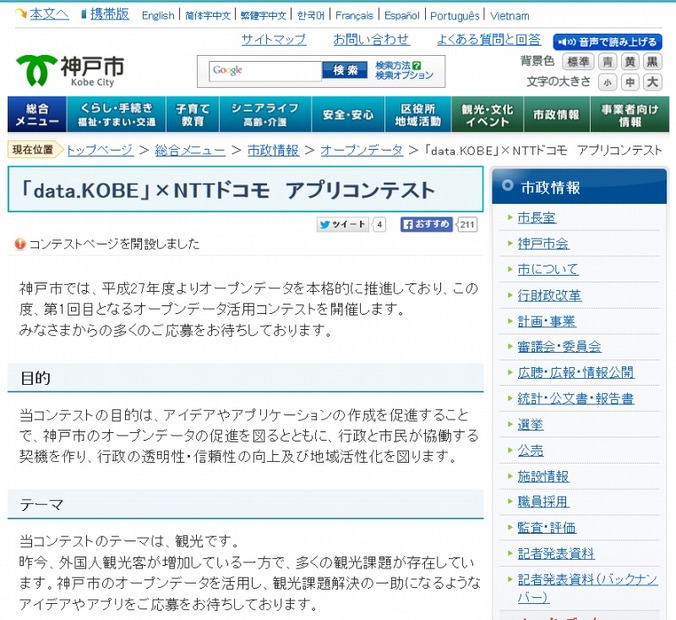
Task: Switch language to 한국어
Action: click(x=310, y=16)
